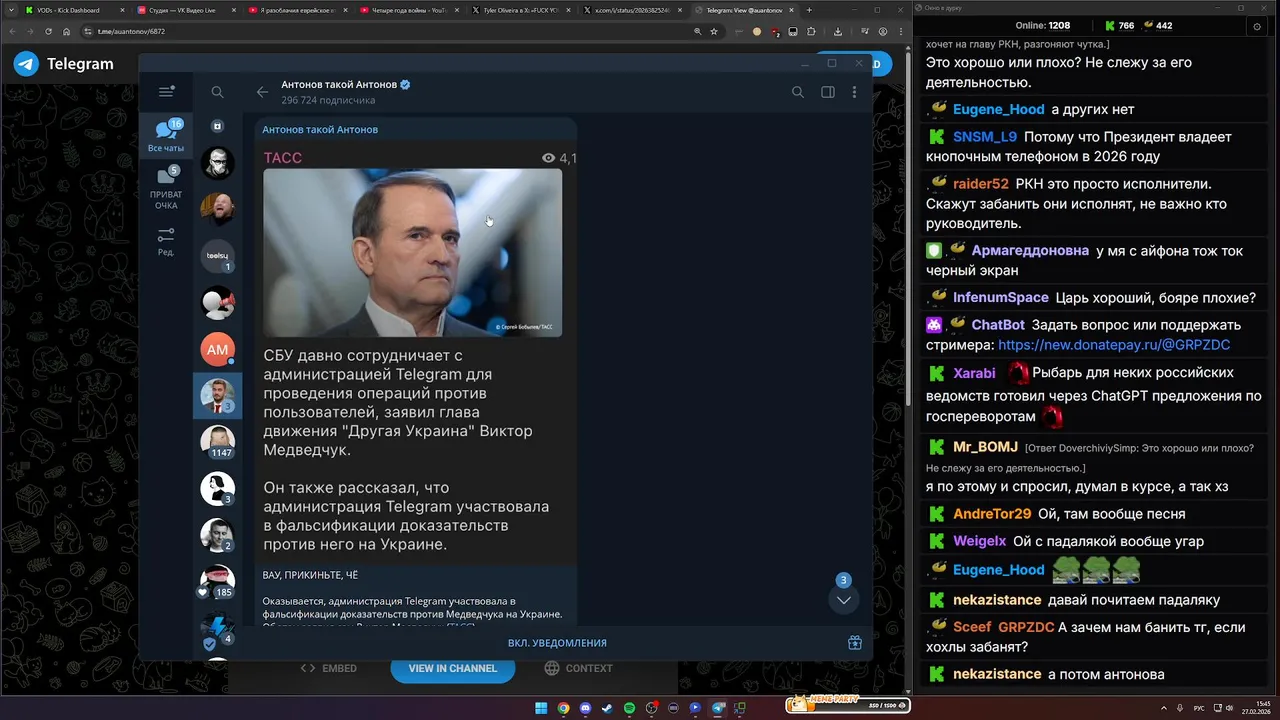Toggle the right info sidebar panel icon
1280x720 pixels.
click(828, 92)
